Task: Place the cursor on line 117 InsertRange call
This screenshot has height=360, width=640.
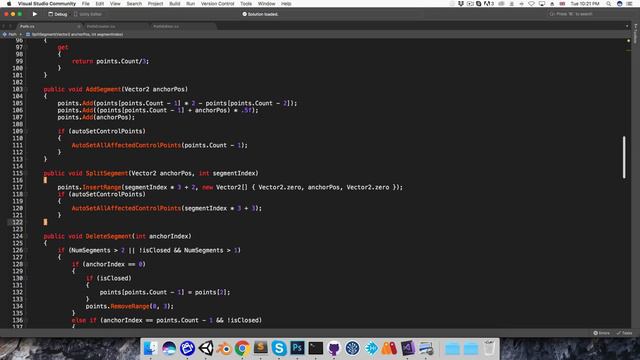Action: pos(102,187)
